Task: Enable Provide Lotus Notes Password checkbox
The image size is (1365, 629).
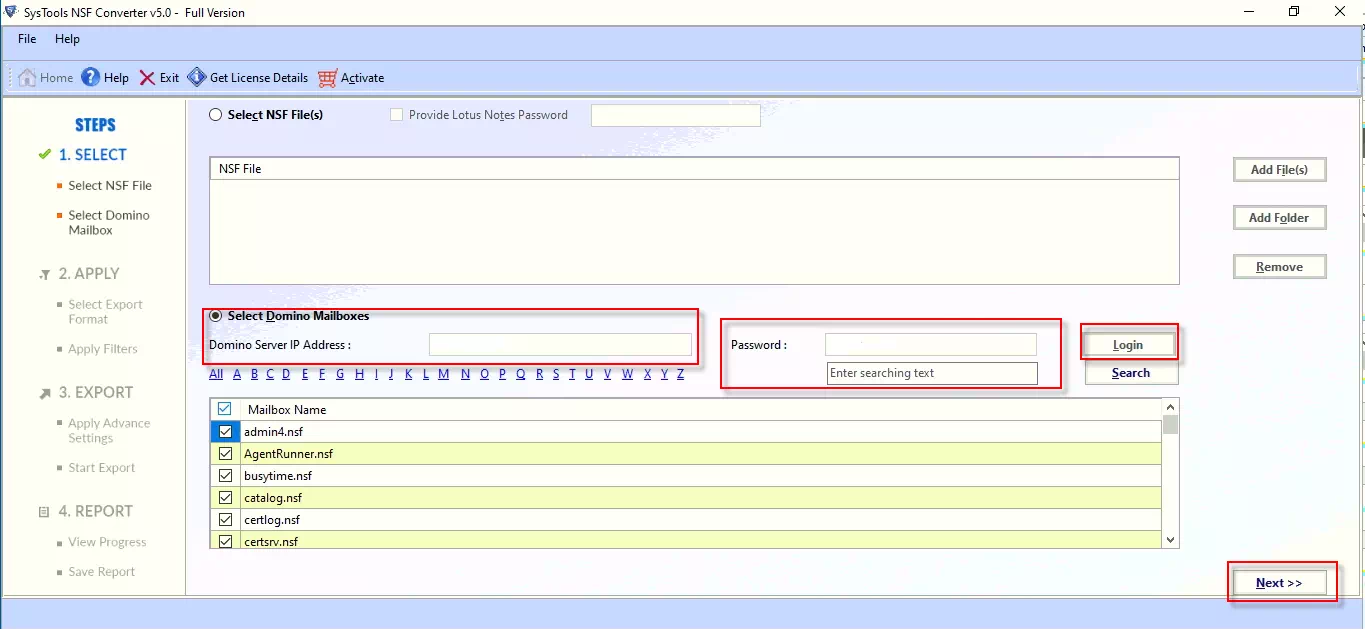Action: coord(398,115)
